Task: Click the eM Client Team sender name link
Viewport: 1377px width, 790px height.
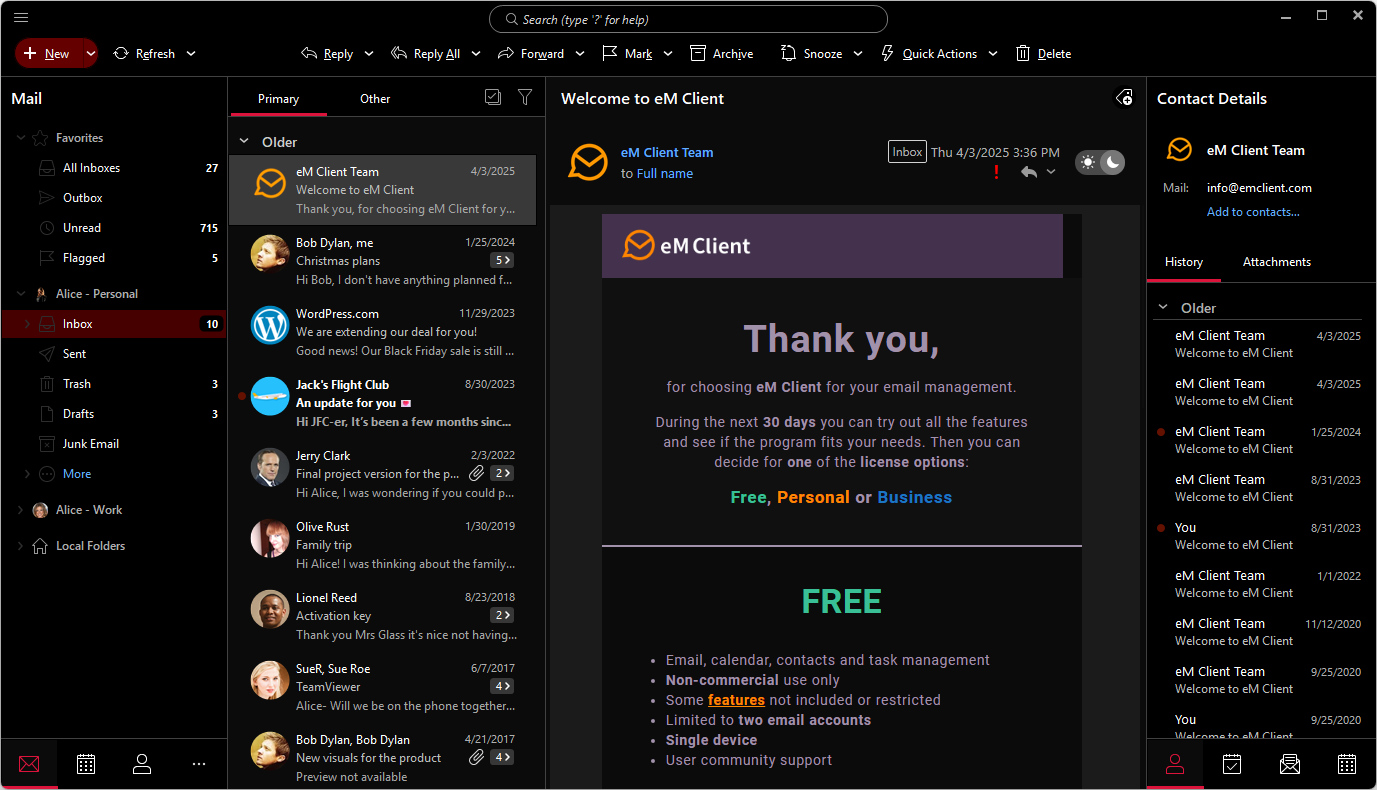Action: 667,153
